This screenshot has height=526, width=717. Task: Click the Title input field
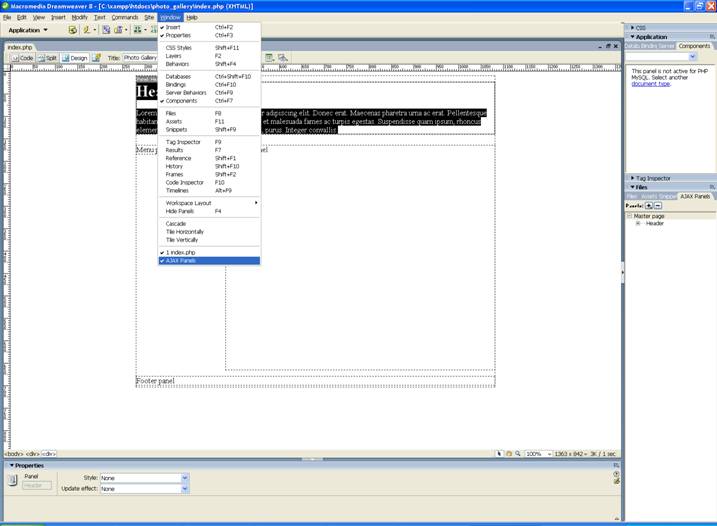(x=140, y=58)
